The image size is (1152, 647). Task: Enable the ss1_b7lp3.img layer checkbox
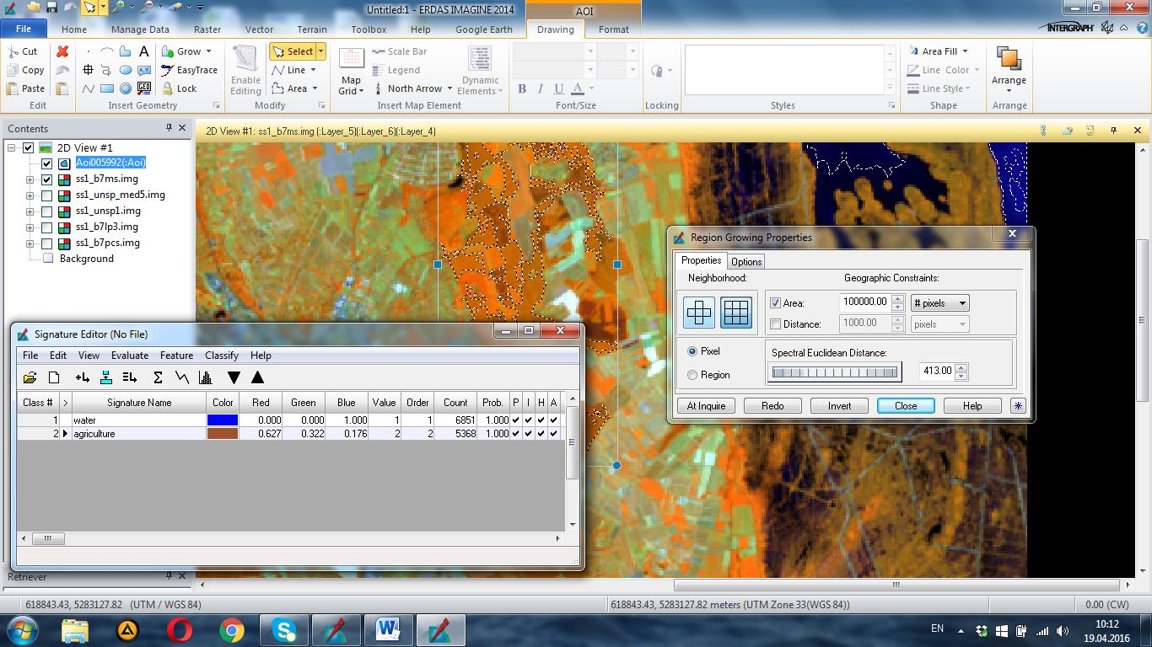[x=47, y=227]
